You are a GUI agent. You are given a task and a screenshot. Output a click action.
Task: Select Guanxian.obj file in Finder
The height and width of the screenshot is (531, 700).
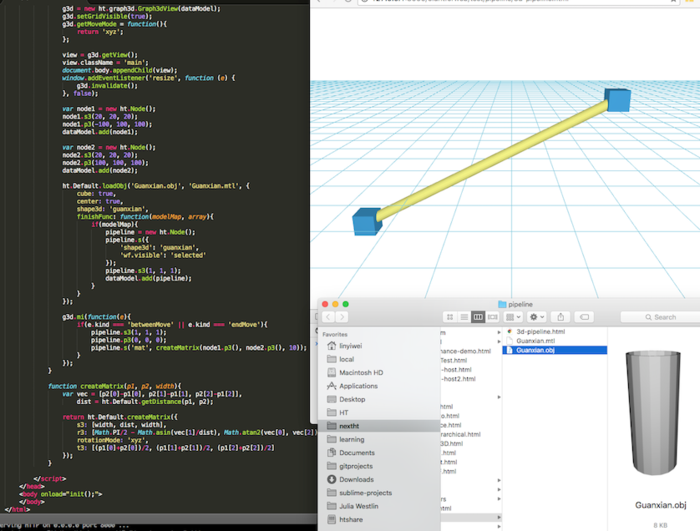[554, 350]
